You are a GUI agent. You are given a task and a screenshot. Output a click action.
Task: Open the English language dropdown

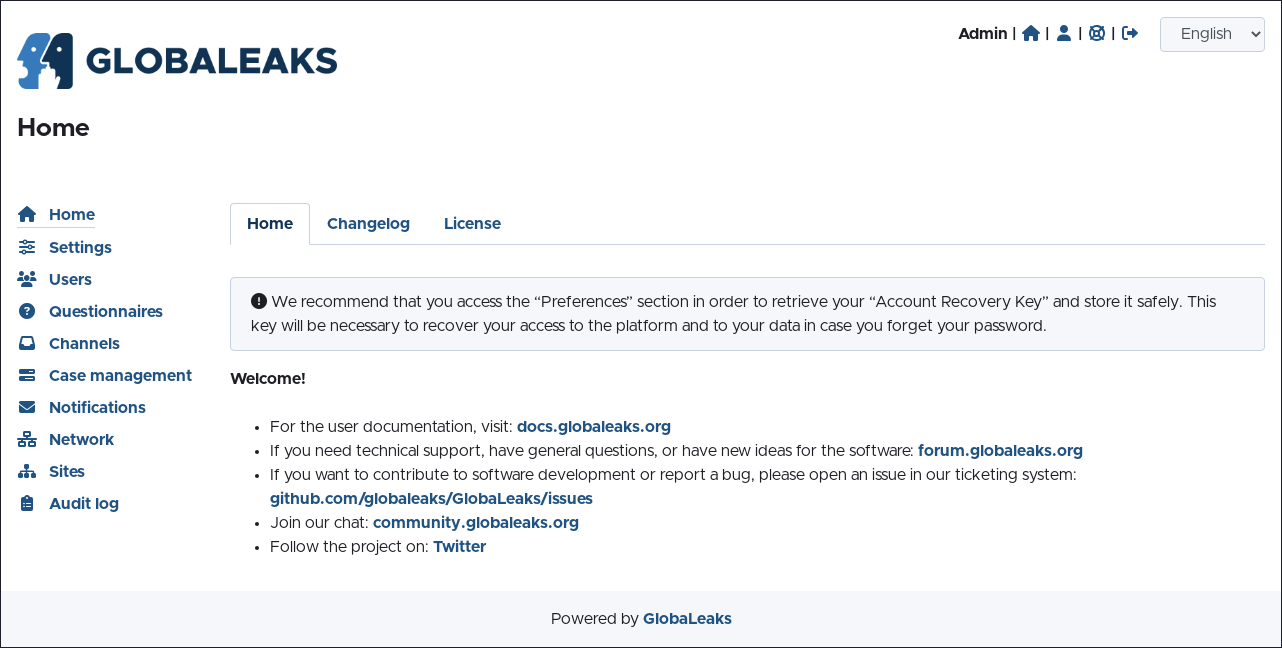pyautogui.click(x=1212, y=34)
